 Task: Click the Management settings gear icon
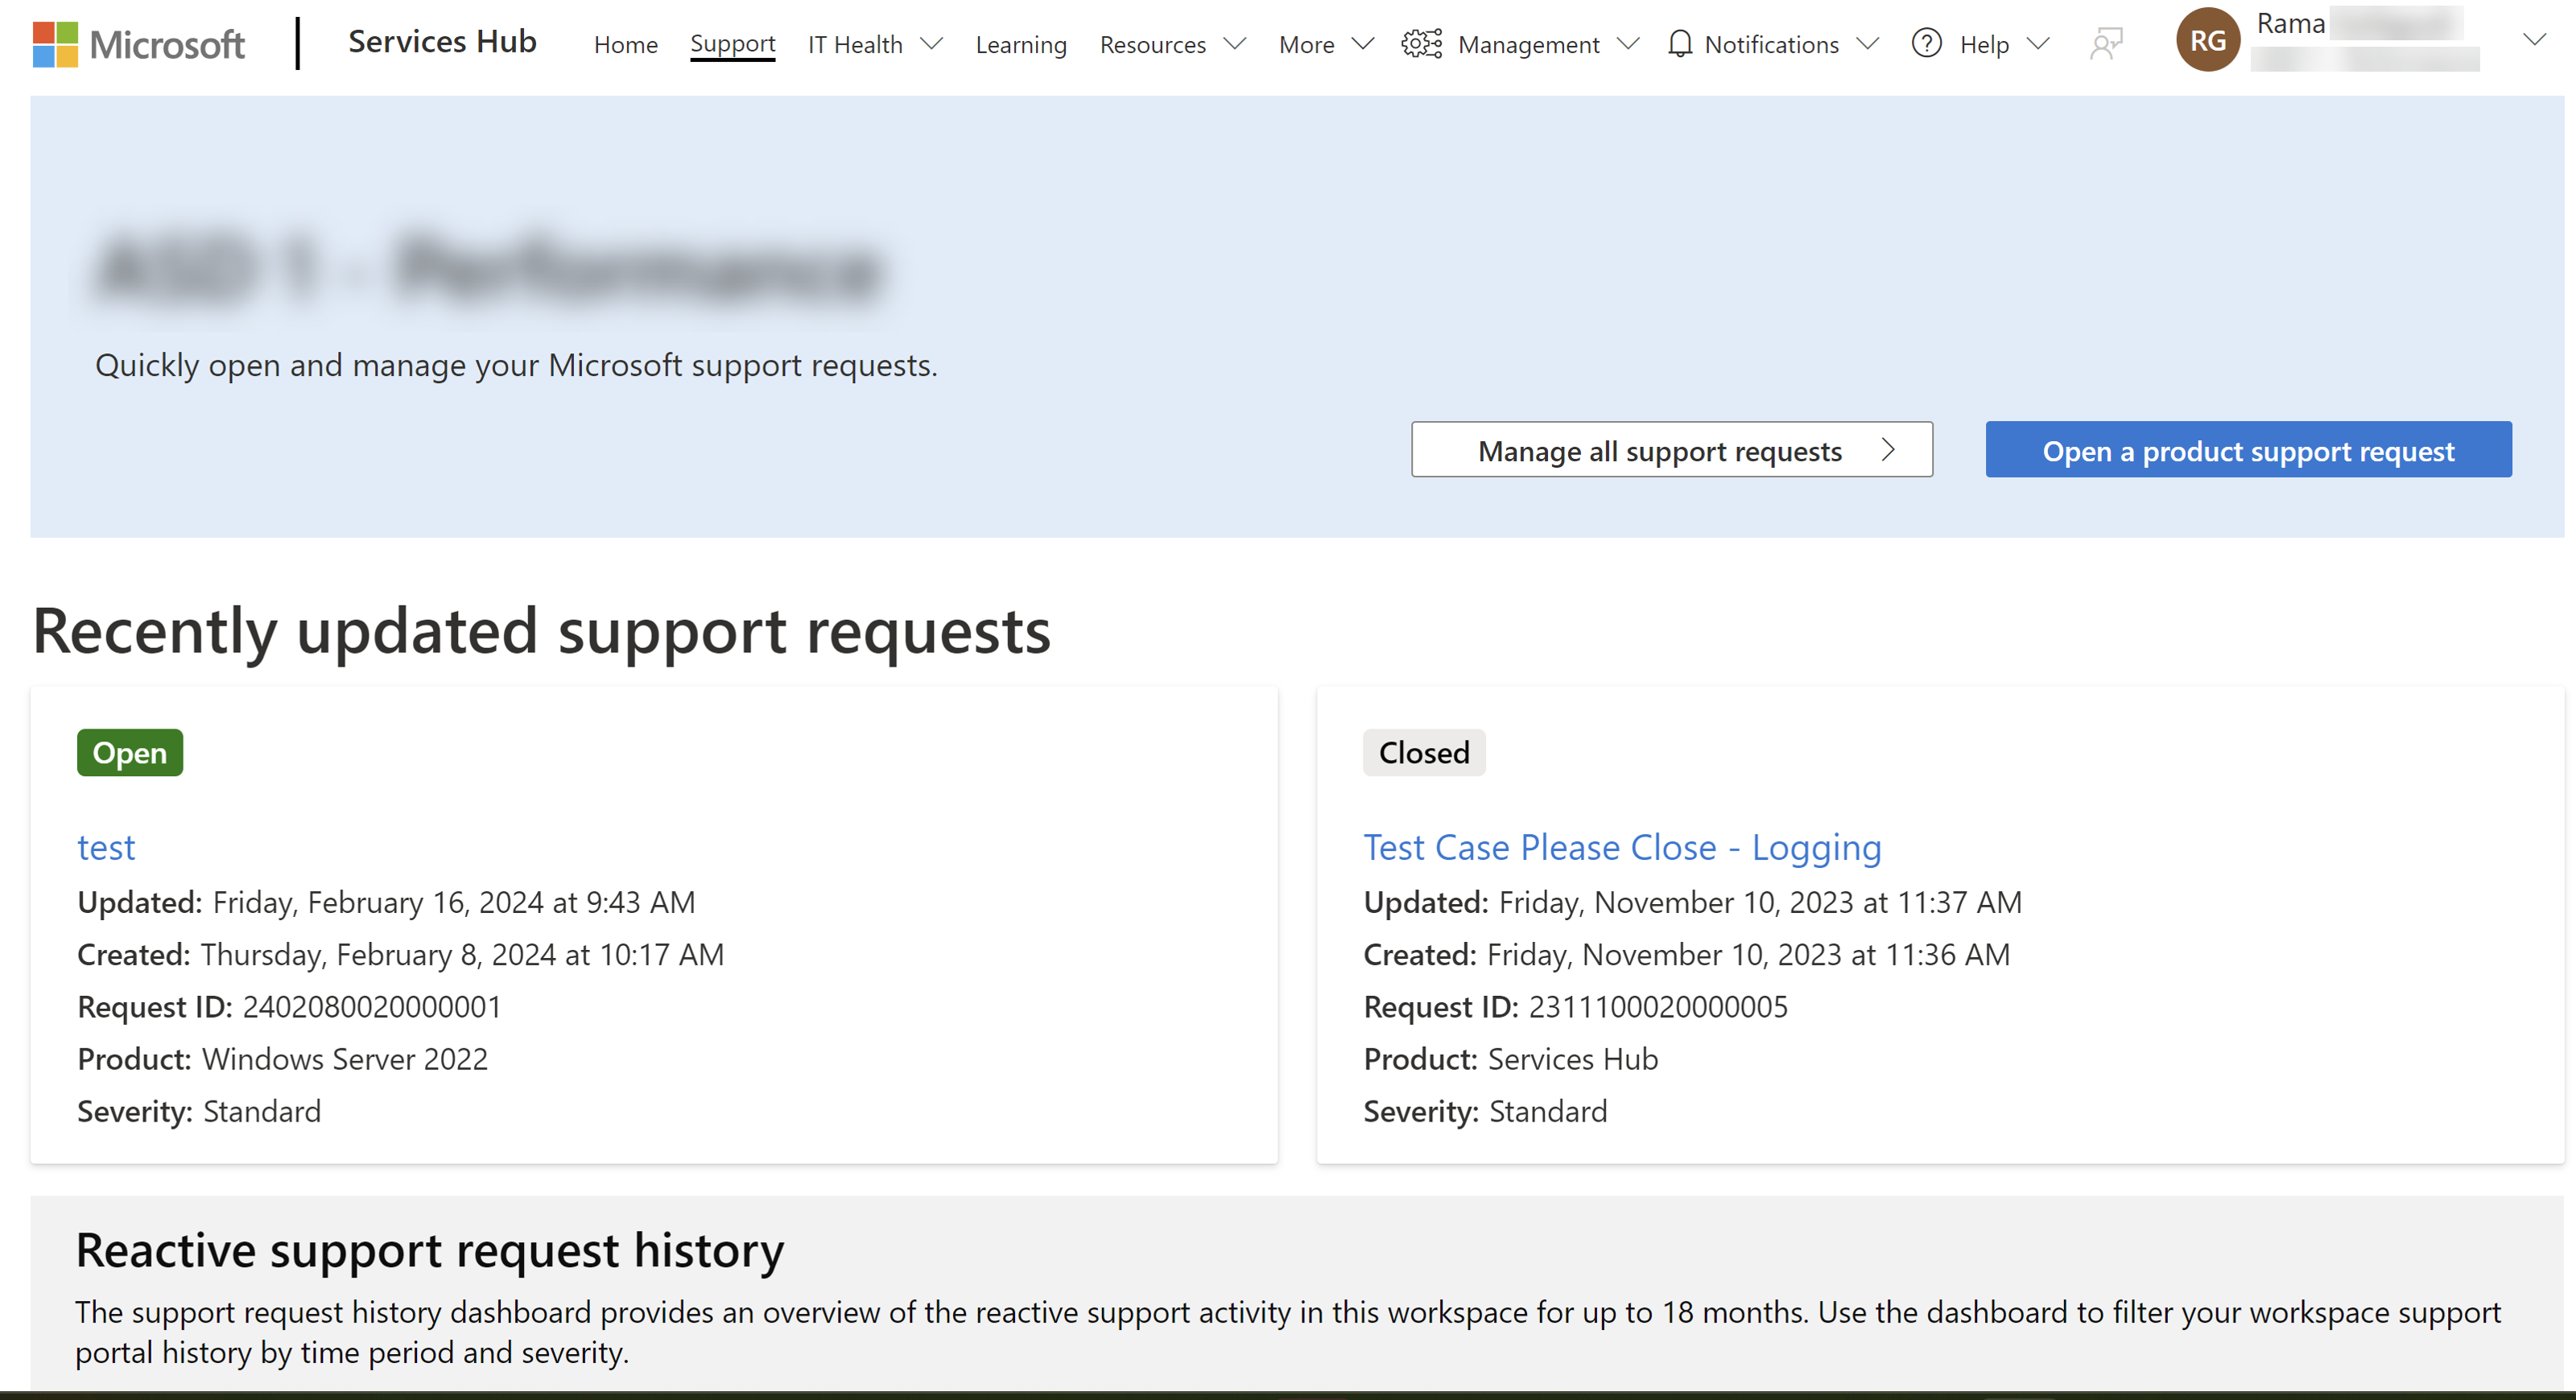click(x=1416, y=45)
